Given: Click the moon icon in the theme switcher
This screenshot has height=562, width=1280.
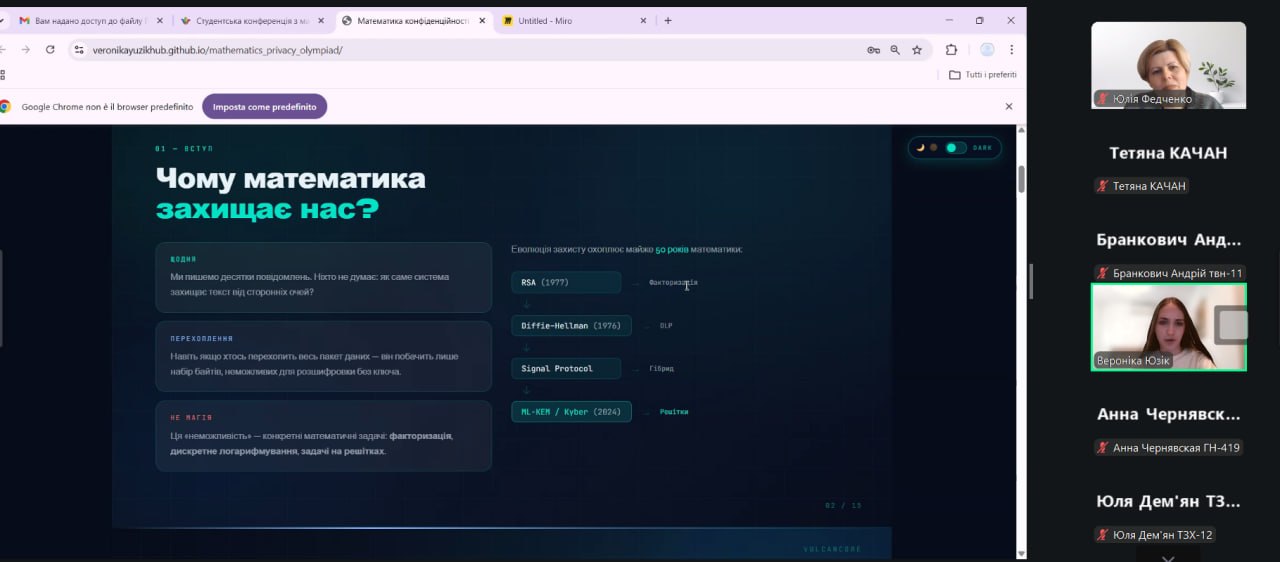Looking at the screenshot, I should [x=921, y=148].
